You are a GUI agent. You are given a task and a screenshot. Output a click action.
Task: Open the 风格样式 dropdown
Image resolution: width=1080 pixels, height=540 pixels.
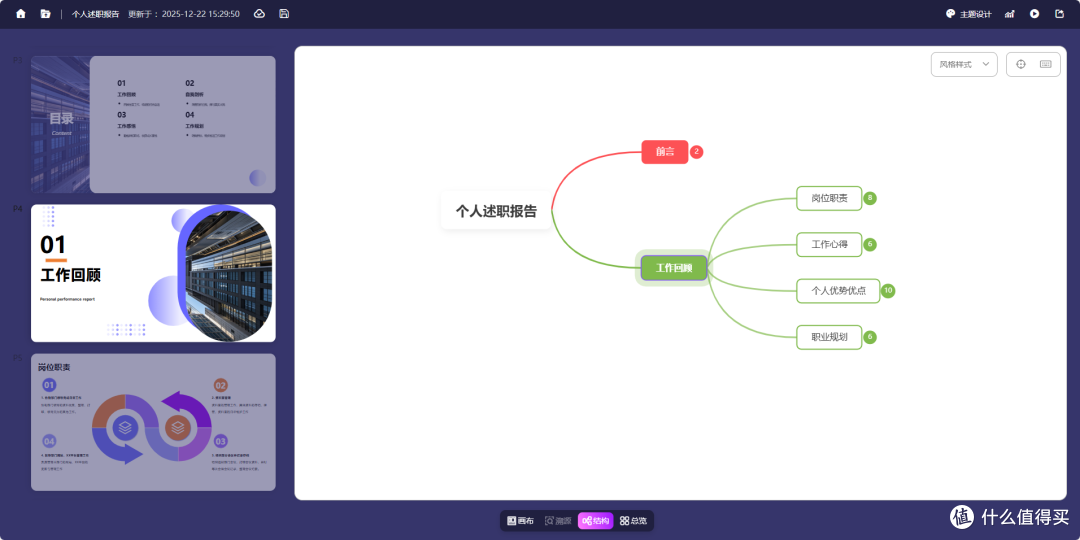964,64
